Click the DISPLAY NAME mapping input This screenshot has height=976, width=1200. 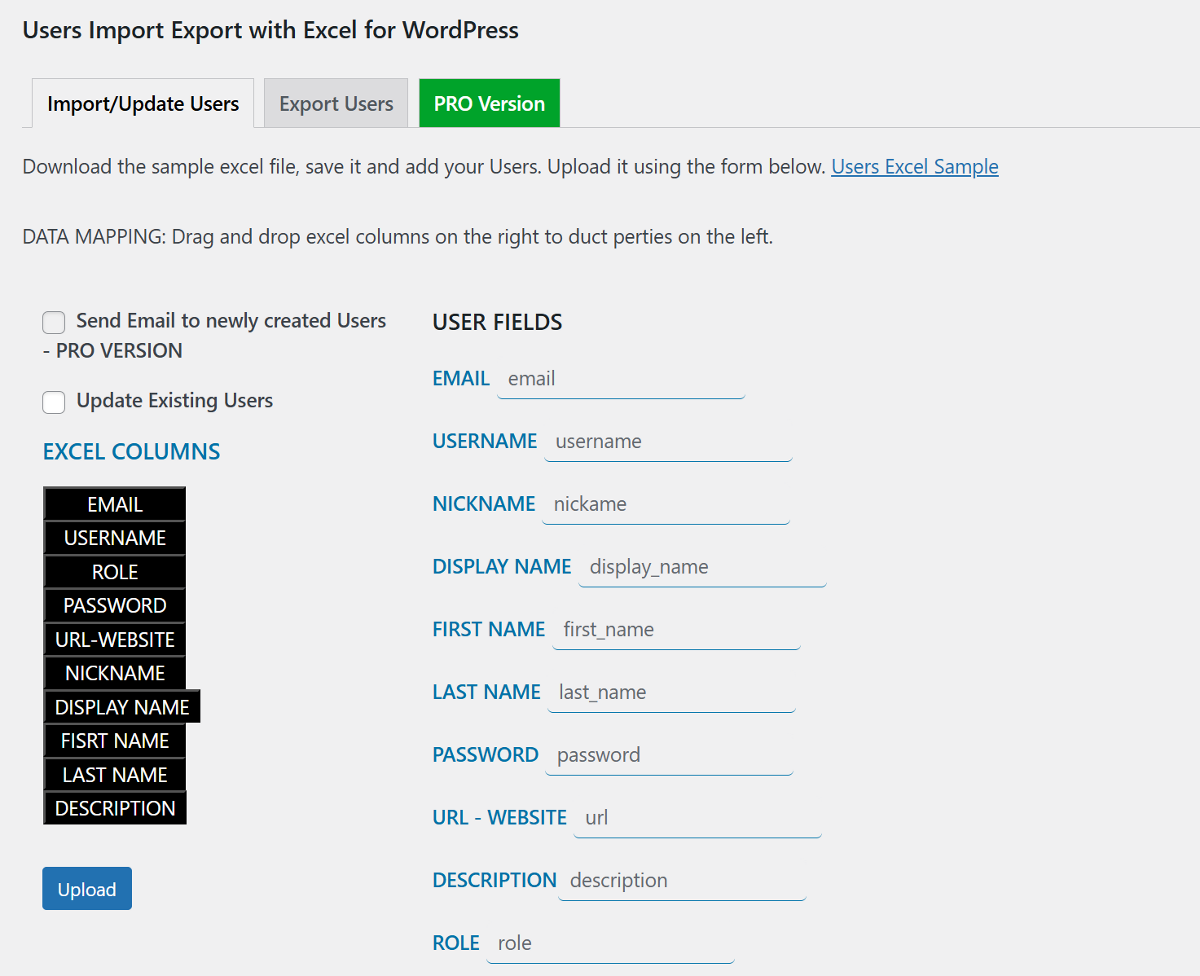pos(702,567)
